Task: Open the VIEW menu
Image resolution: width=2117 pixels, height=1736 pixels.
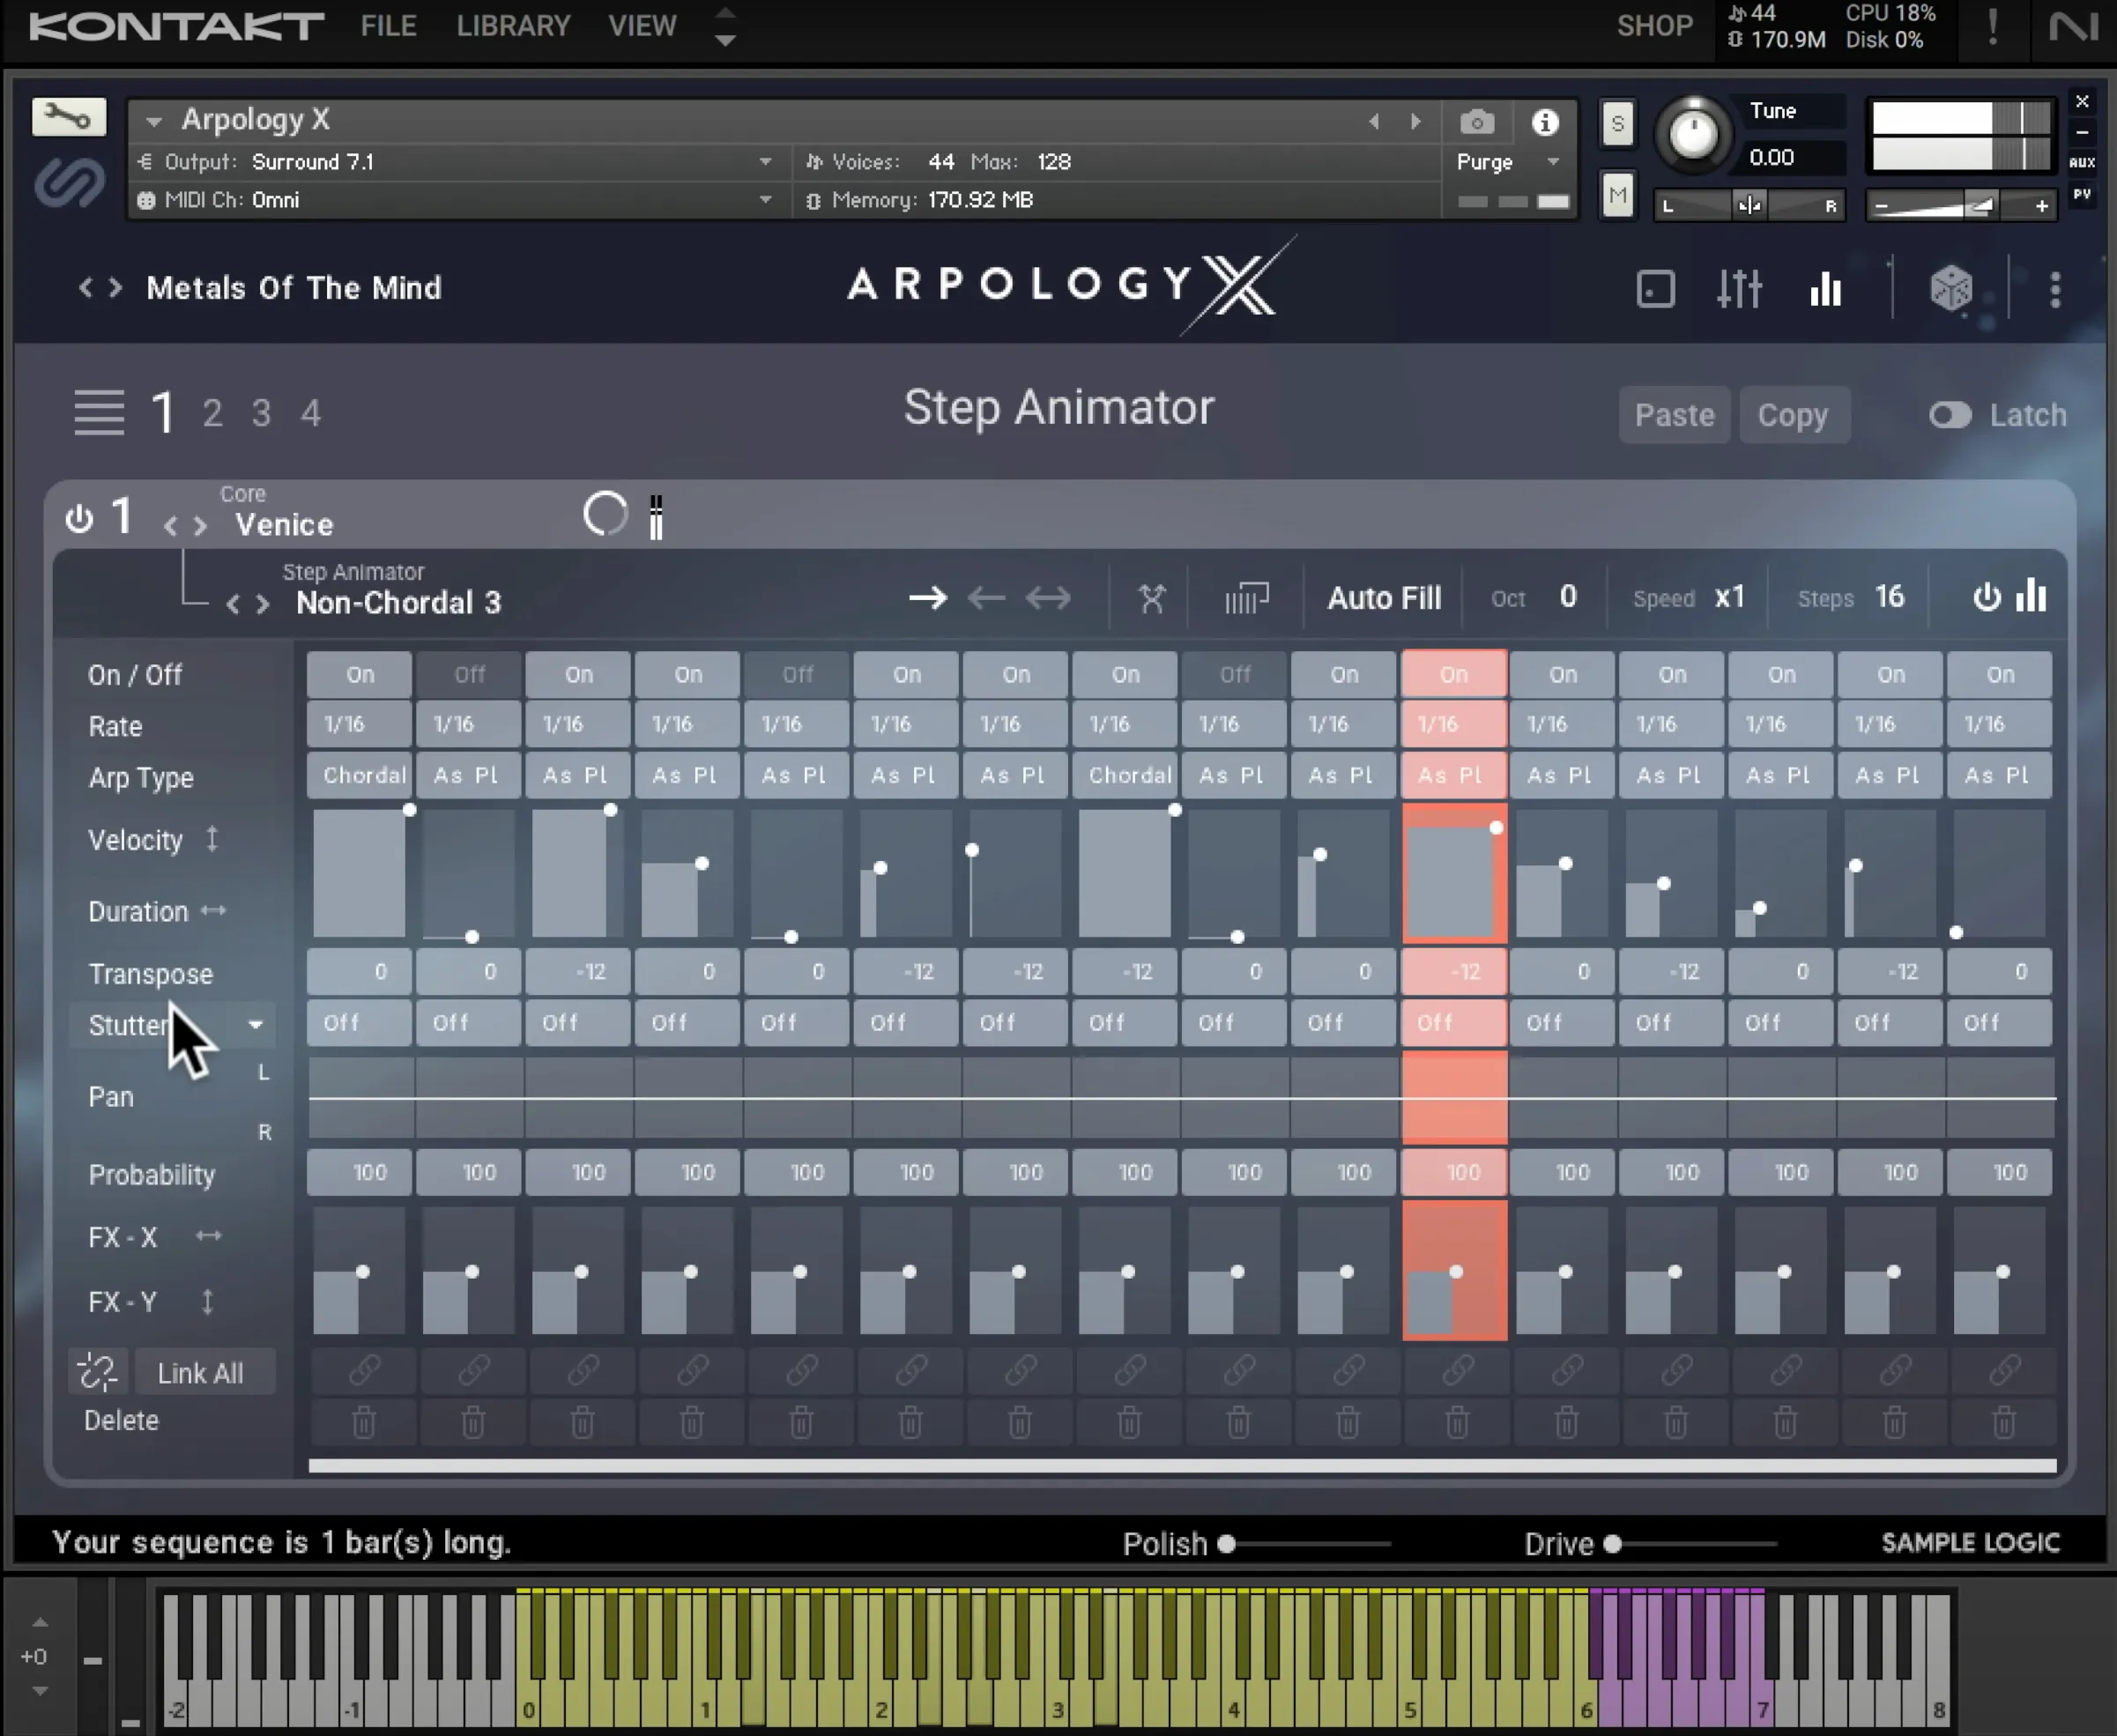Action: pos(642,26)
